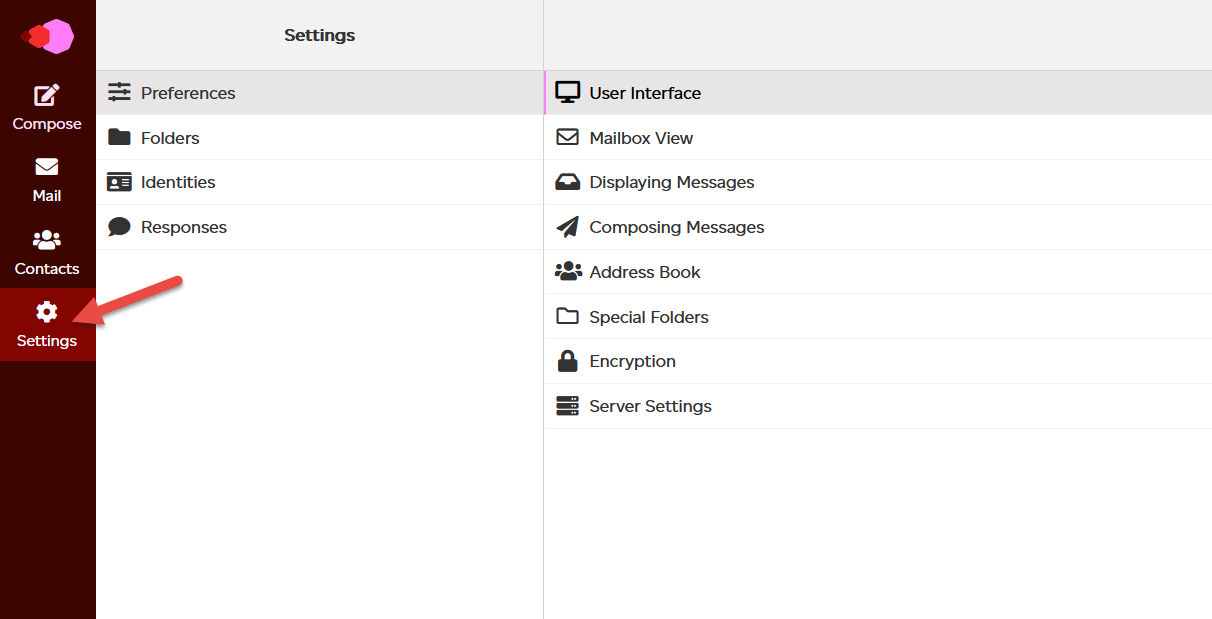This screenshot has width=1212, height=619.
Task: Select Displaying Messages preferences
Action: [672, 181]
